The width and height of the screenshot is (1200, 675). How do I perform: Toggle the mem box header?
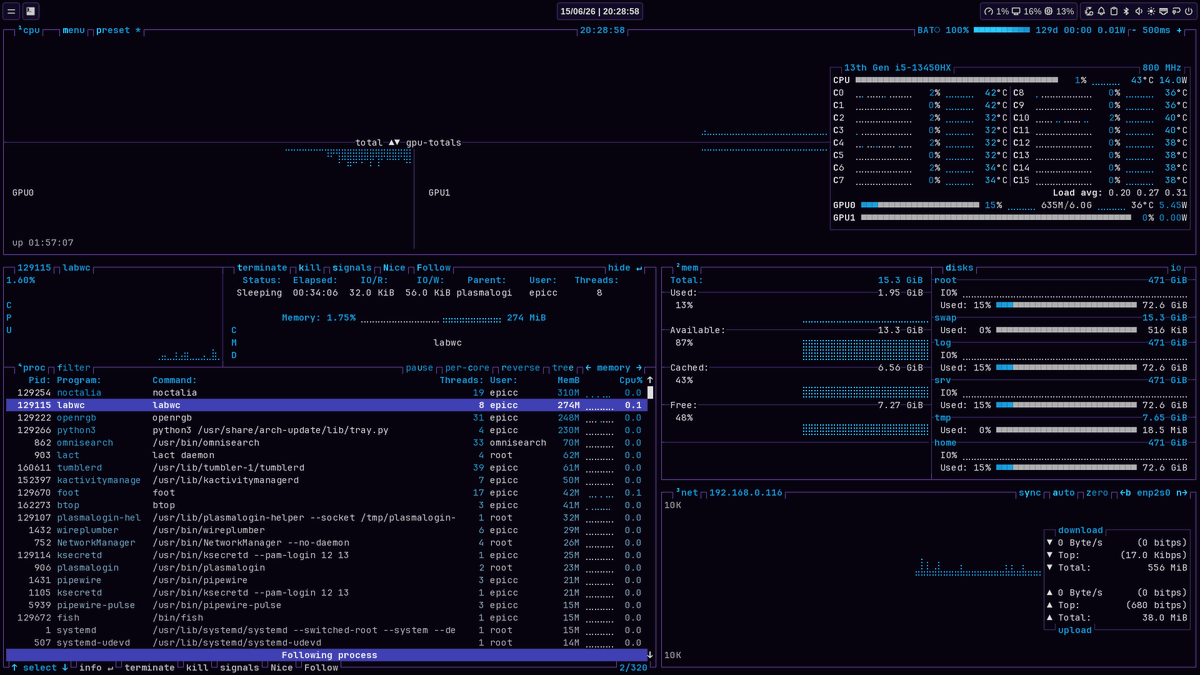[x=687, y=268]
